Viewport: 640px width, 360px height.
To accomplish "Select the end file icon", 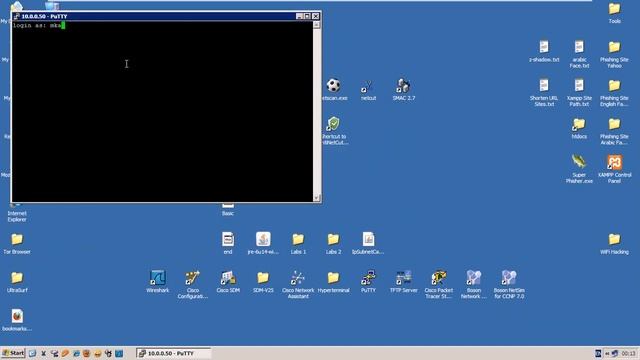I will [x=228, y=243].
